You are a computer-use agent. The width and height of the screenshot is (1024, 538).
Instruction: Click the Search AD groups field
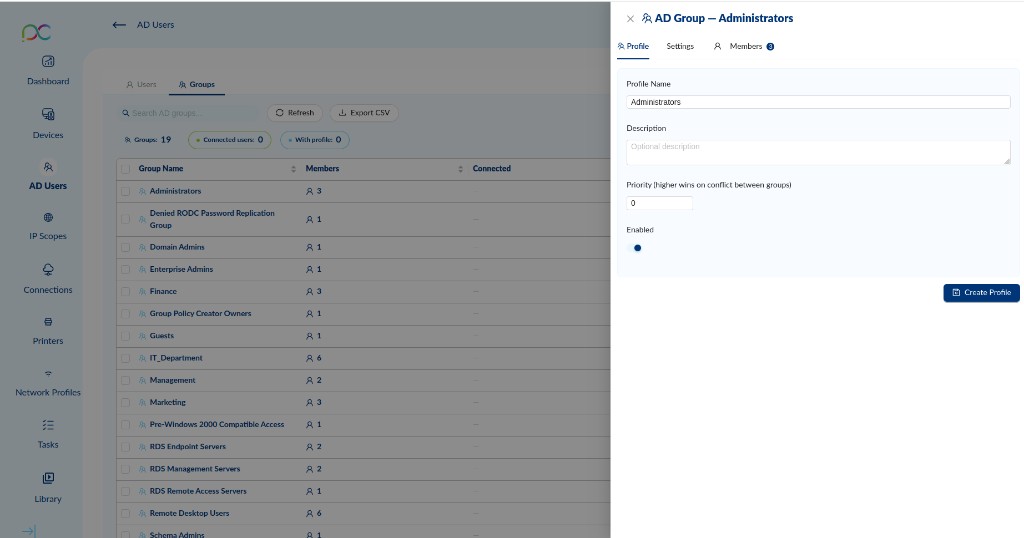188,113
